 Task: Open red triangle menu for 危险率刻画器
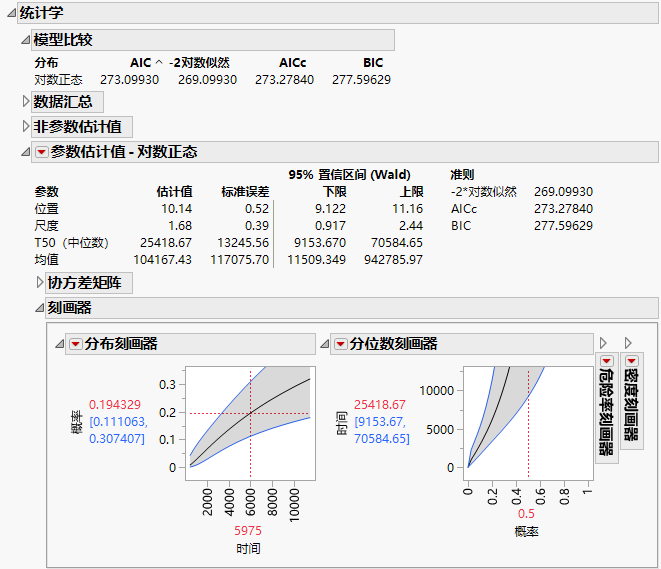(607, 361)
